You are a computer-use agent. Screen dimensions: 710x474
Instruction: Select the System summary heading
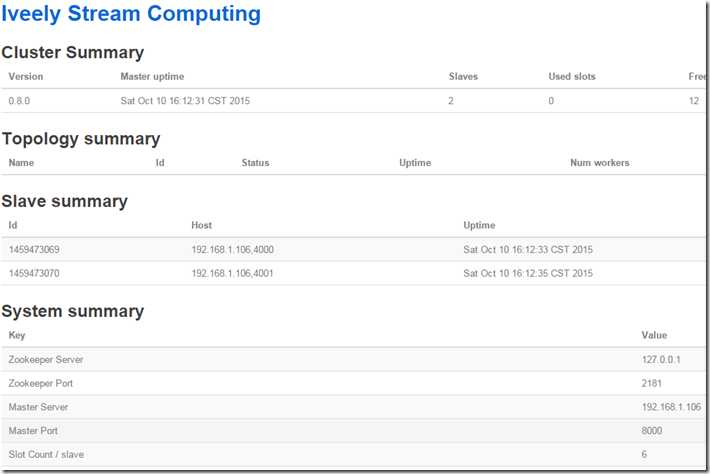[x=72, y=311]
